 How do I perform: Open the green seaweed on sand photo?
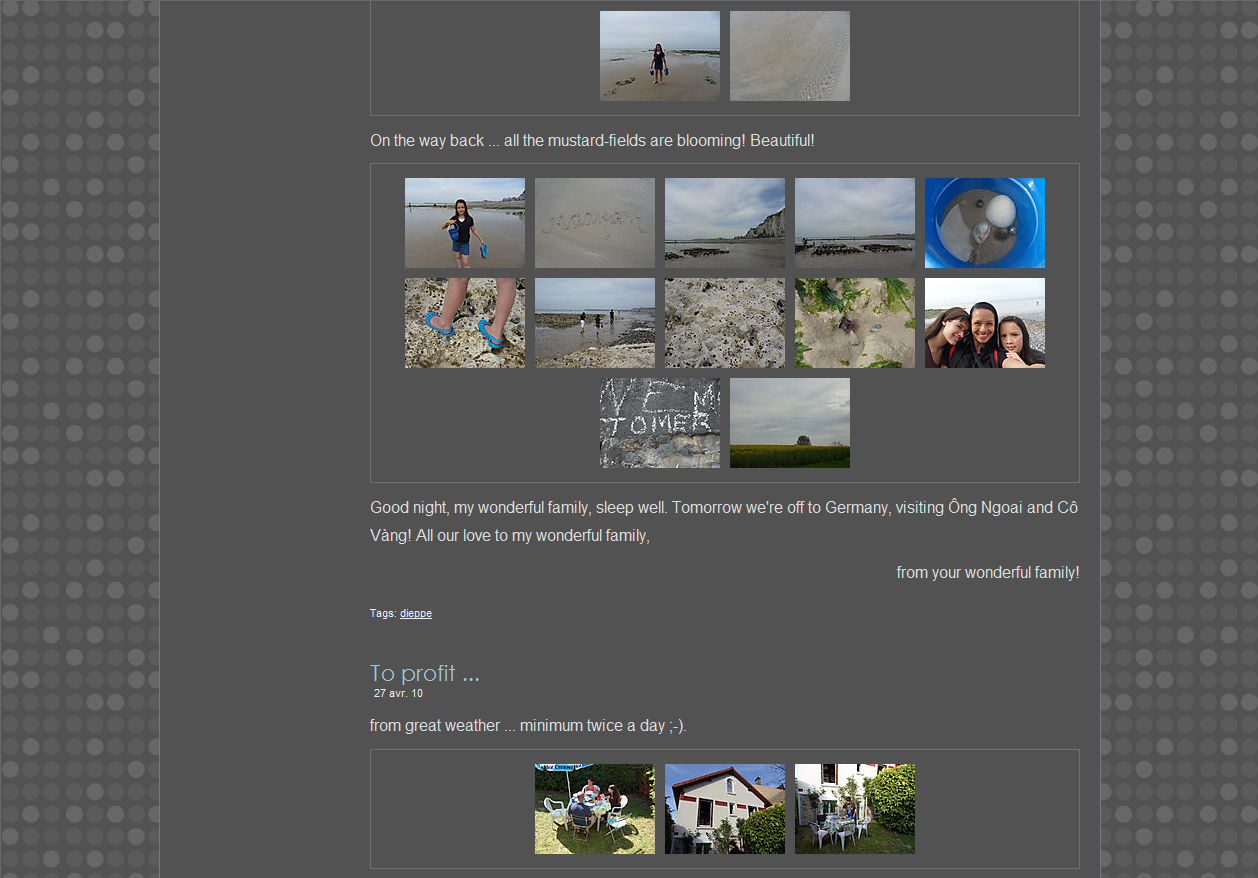coord(854,323)
